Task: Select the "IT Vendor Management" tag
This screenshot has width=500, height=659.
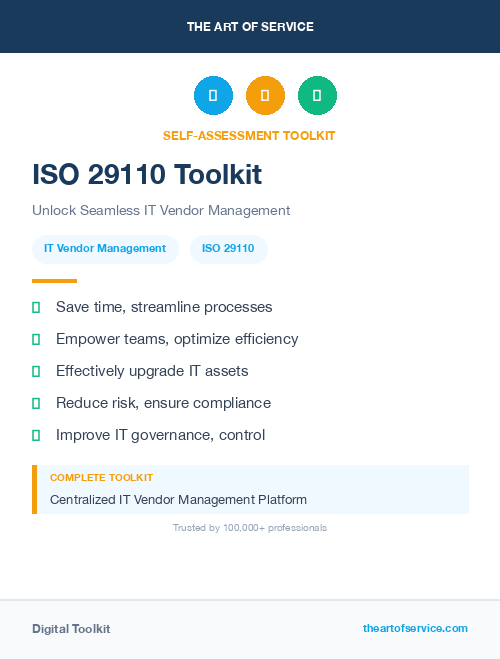Action: pyautogui.click(x=105, y=249)
